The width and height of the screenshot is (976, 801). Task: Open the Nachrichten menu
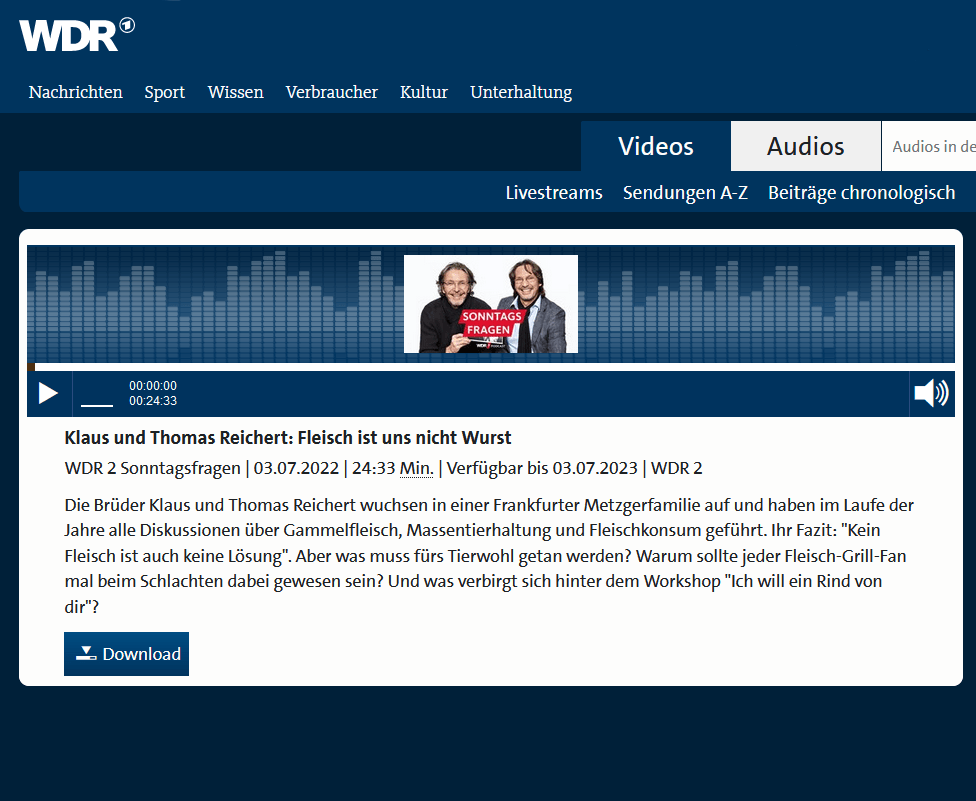76,92
